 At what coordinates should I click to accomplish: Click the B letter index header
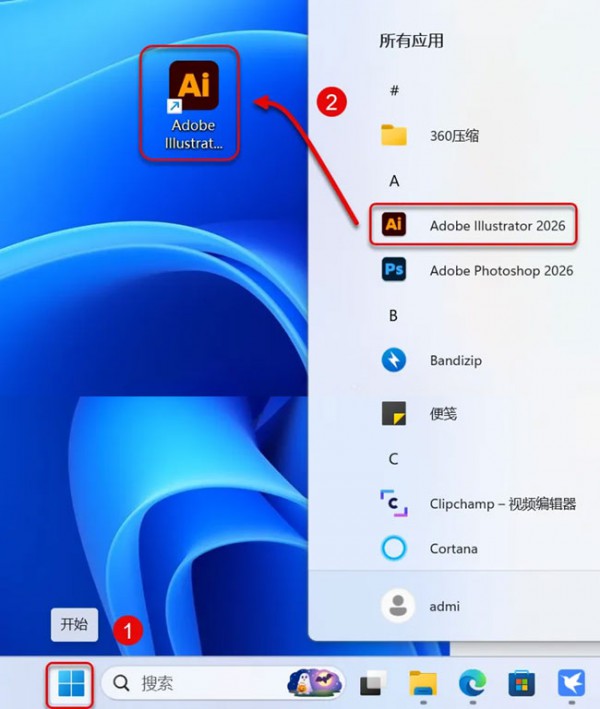click(393, 315)
